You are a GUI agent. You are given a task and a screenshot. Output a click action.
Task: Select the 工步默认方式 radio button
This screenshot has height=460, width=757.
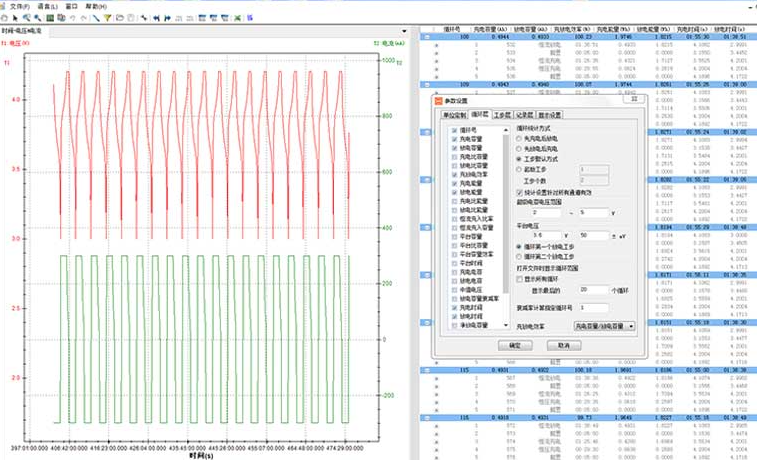(519, 158)
